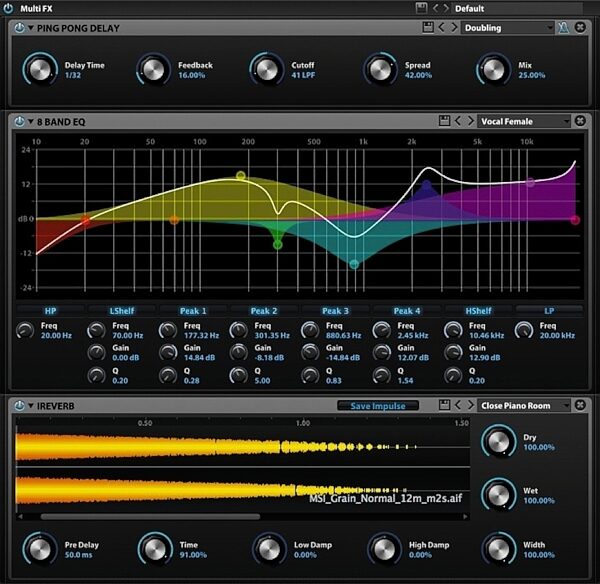The width and height of the screenshot is (600, 584).
Task: Click the High Damp knob
Action: [x=384, y=549]
